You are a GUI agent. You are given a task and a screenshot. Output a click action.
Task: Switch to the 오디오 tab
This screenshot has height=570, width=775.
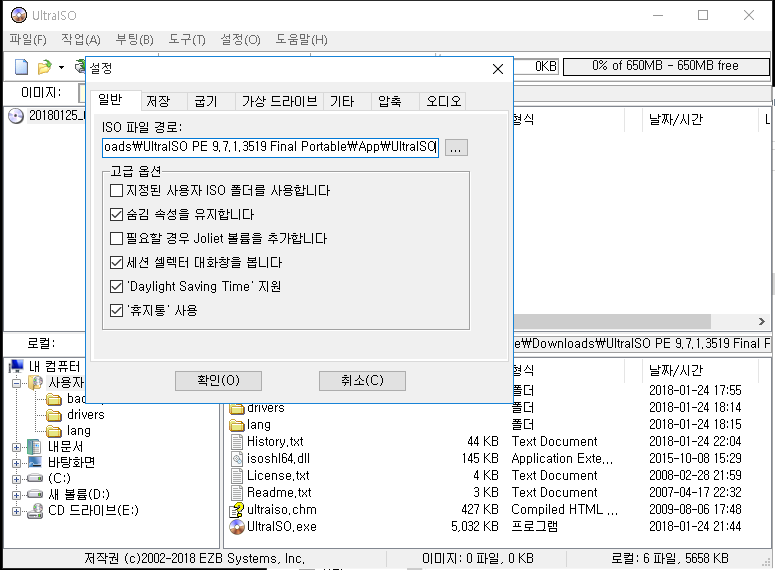442,101
